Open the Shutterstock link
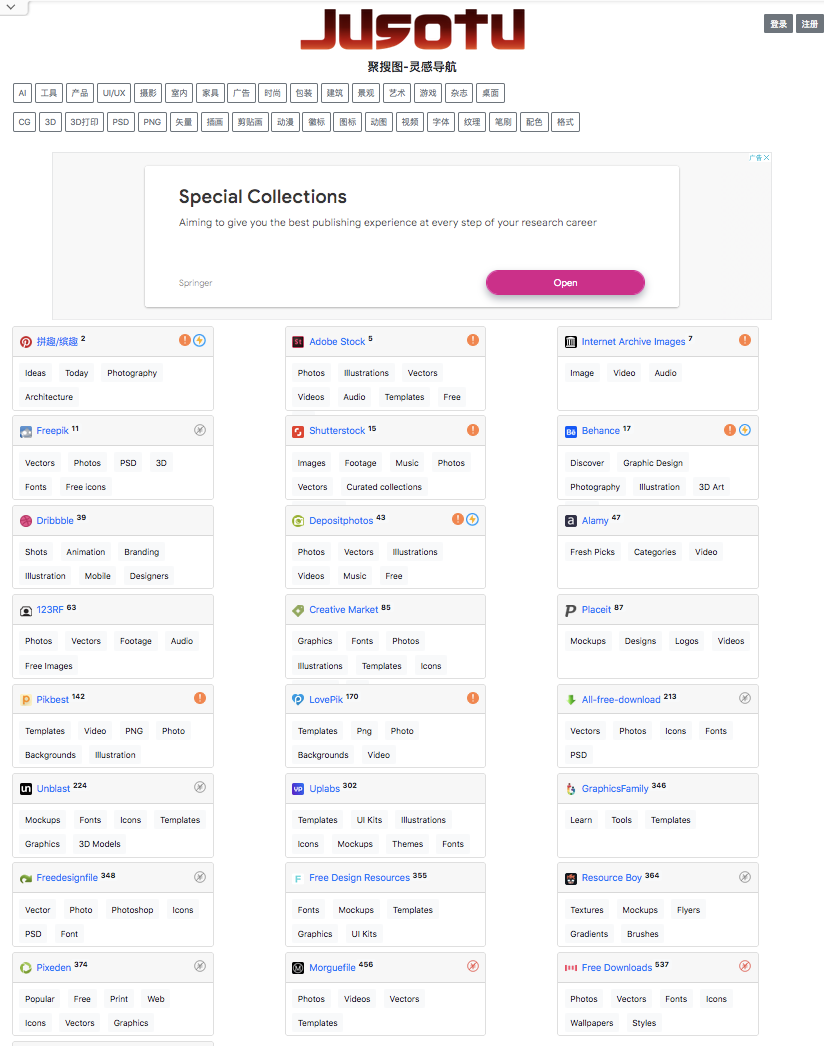 tap(337, 431)
